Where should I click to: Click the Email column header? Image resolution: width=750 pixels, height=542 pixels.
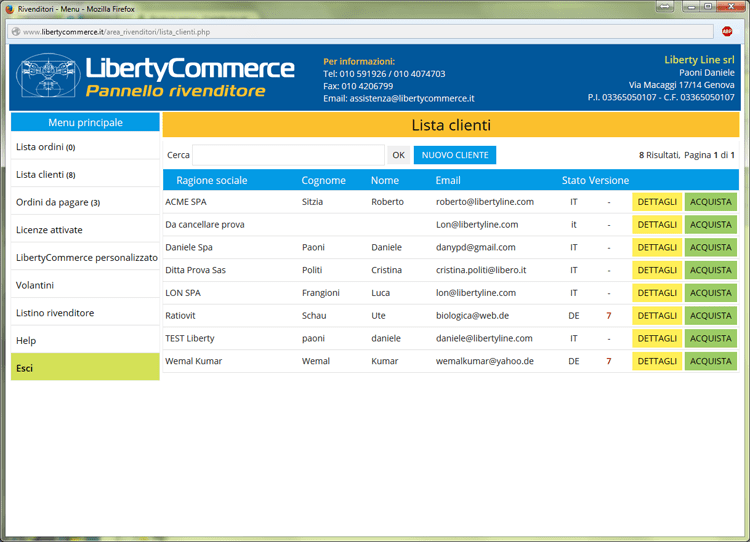tap(448, 180)
